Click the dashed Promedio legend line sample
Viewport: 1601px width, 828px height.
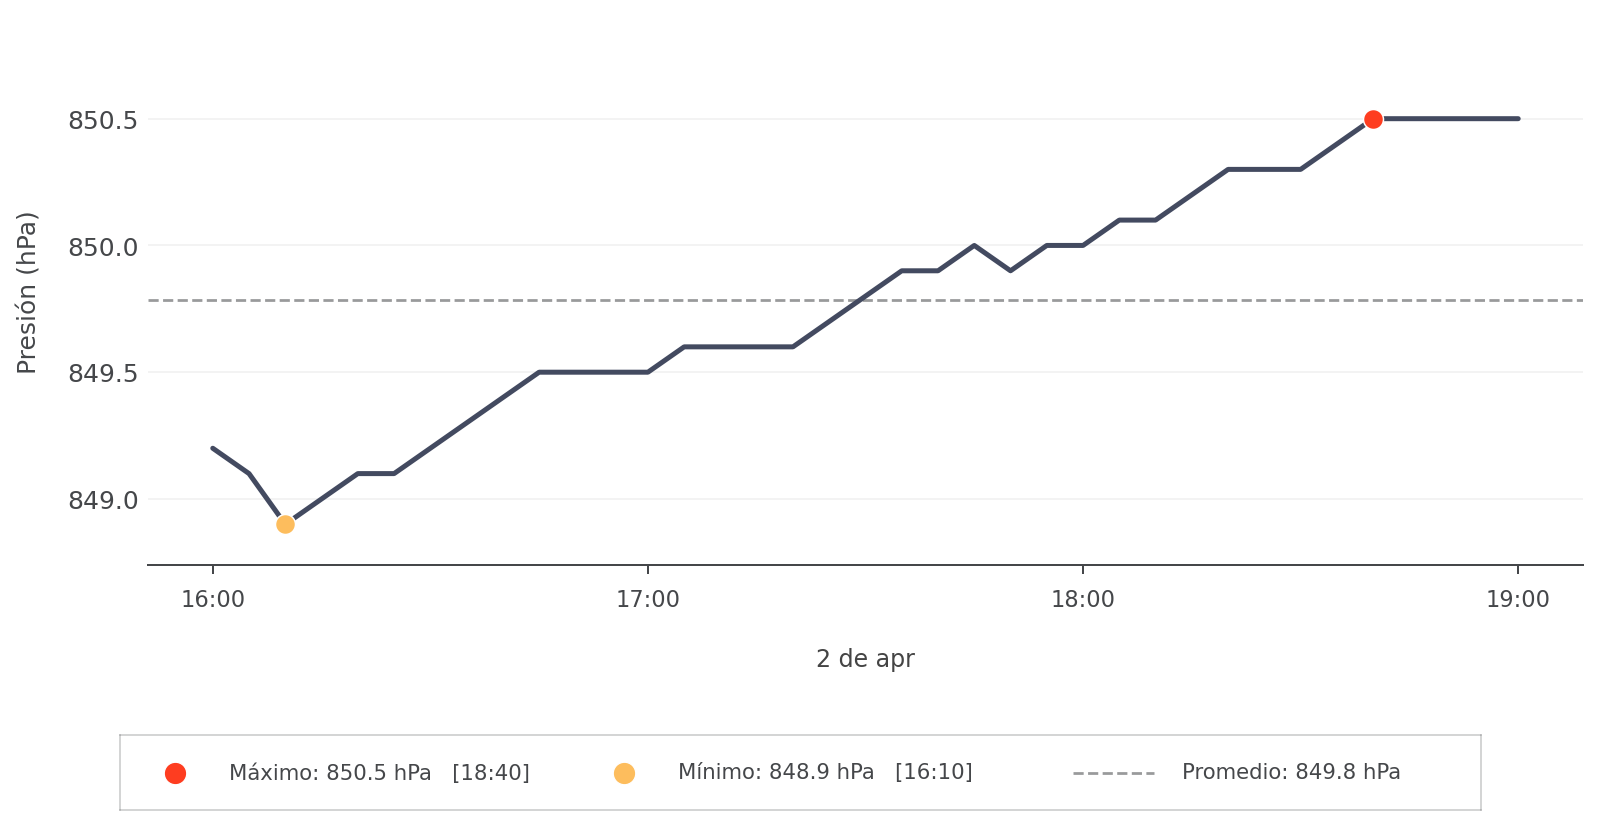tap(1113, 773)
